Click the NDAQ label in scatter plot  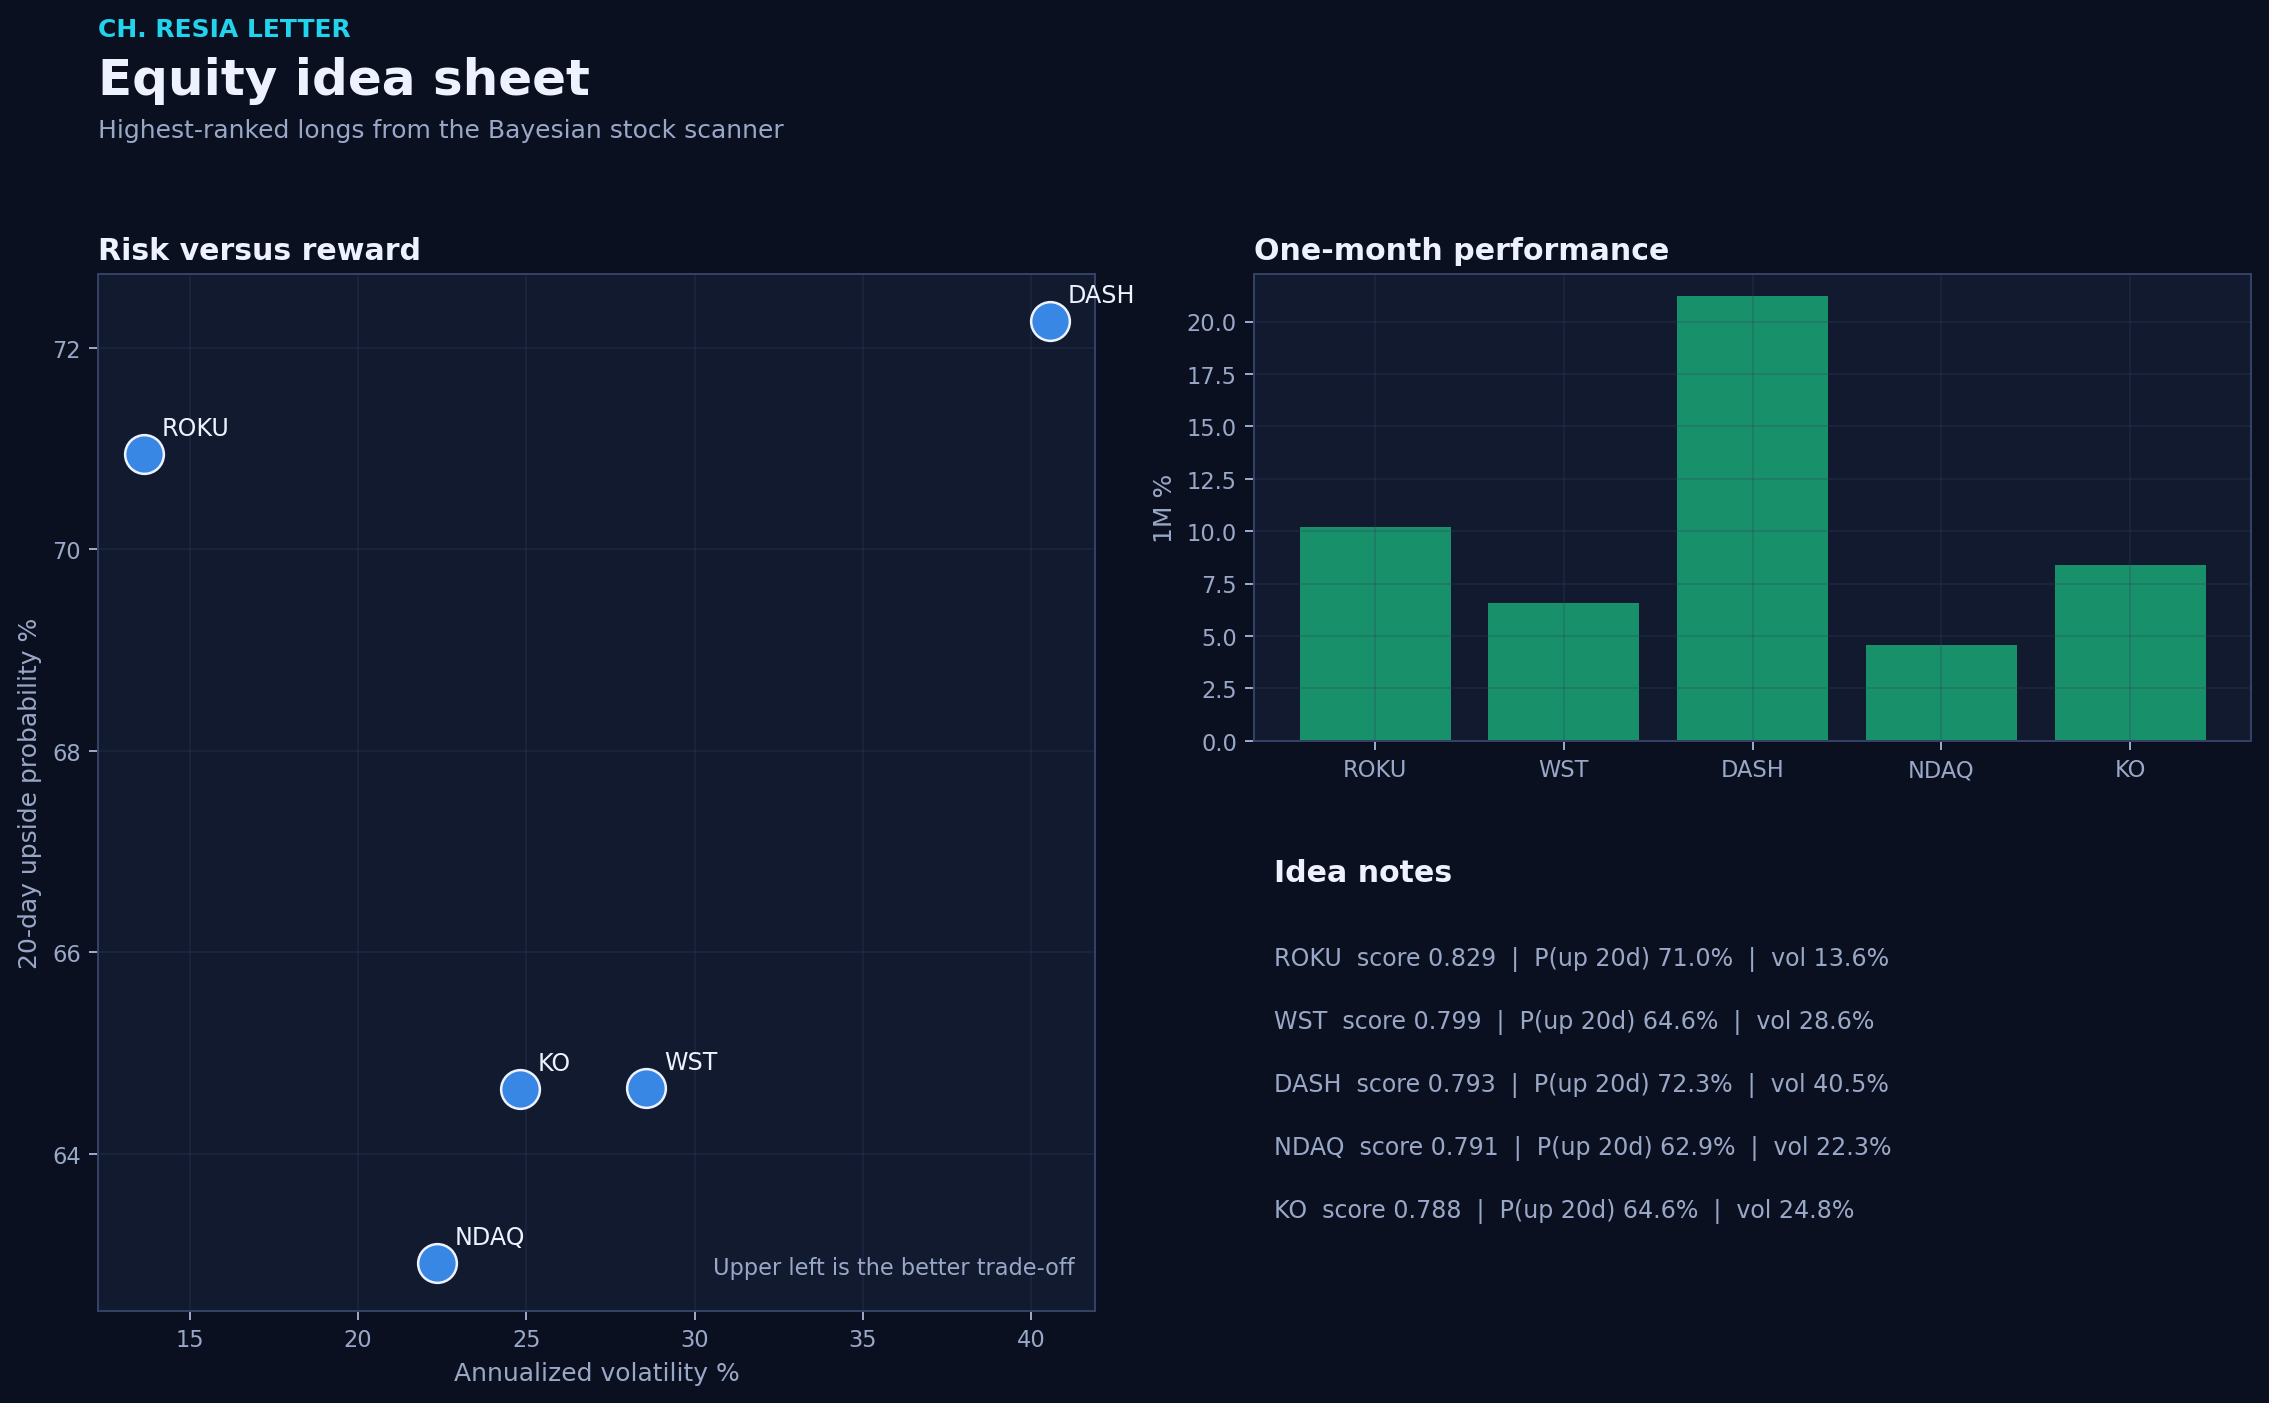(x=489, y=1237)
